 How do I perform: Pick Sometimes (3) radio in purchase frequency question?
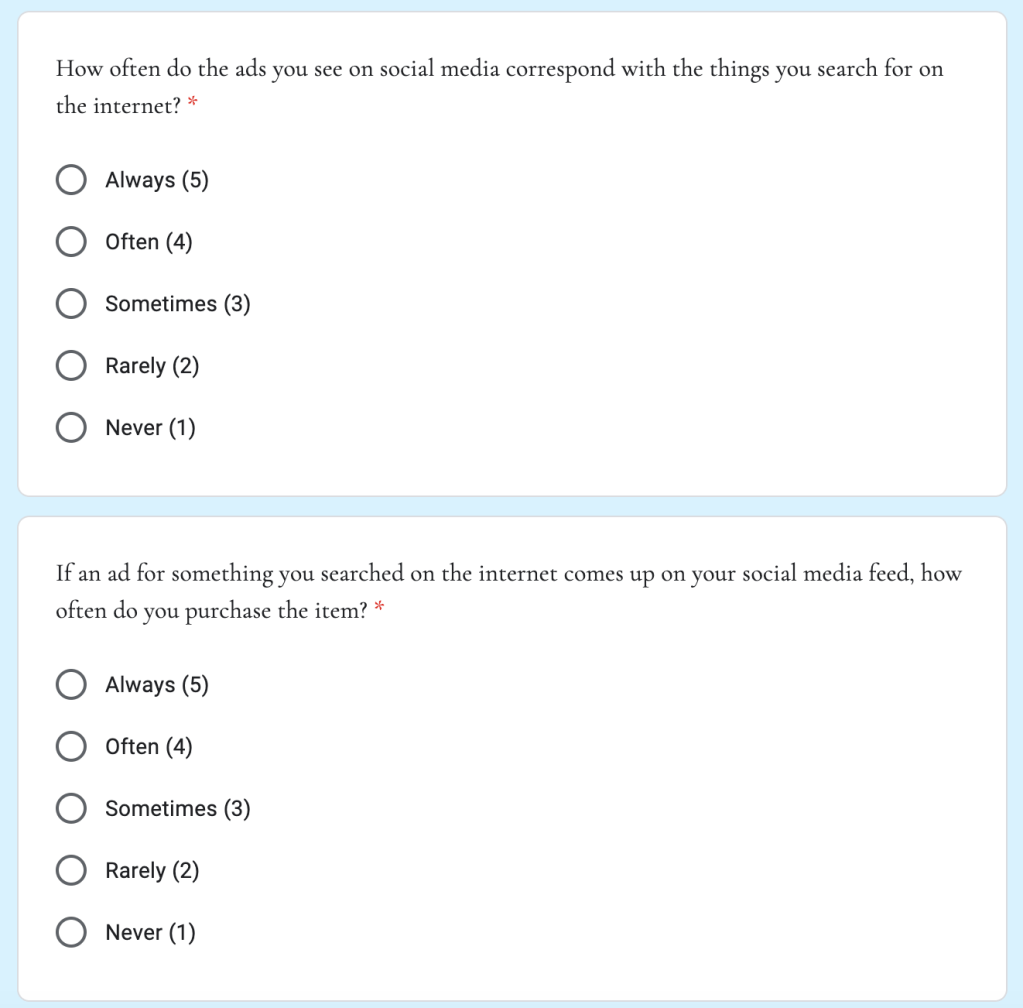[x=71, y=810]
